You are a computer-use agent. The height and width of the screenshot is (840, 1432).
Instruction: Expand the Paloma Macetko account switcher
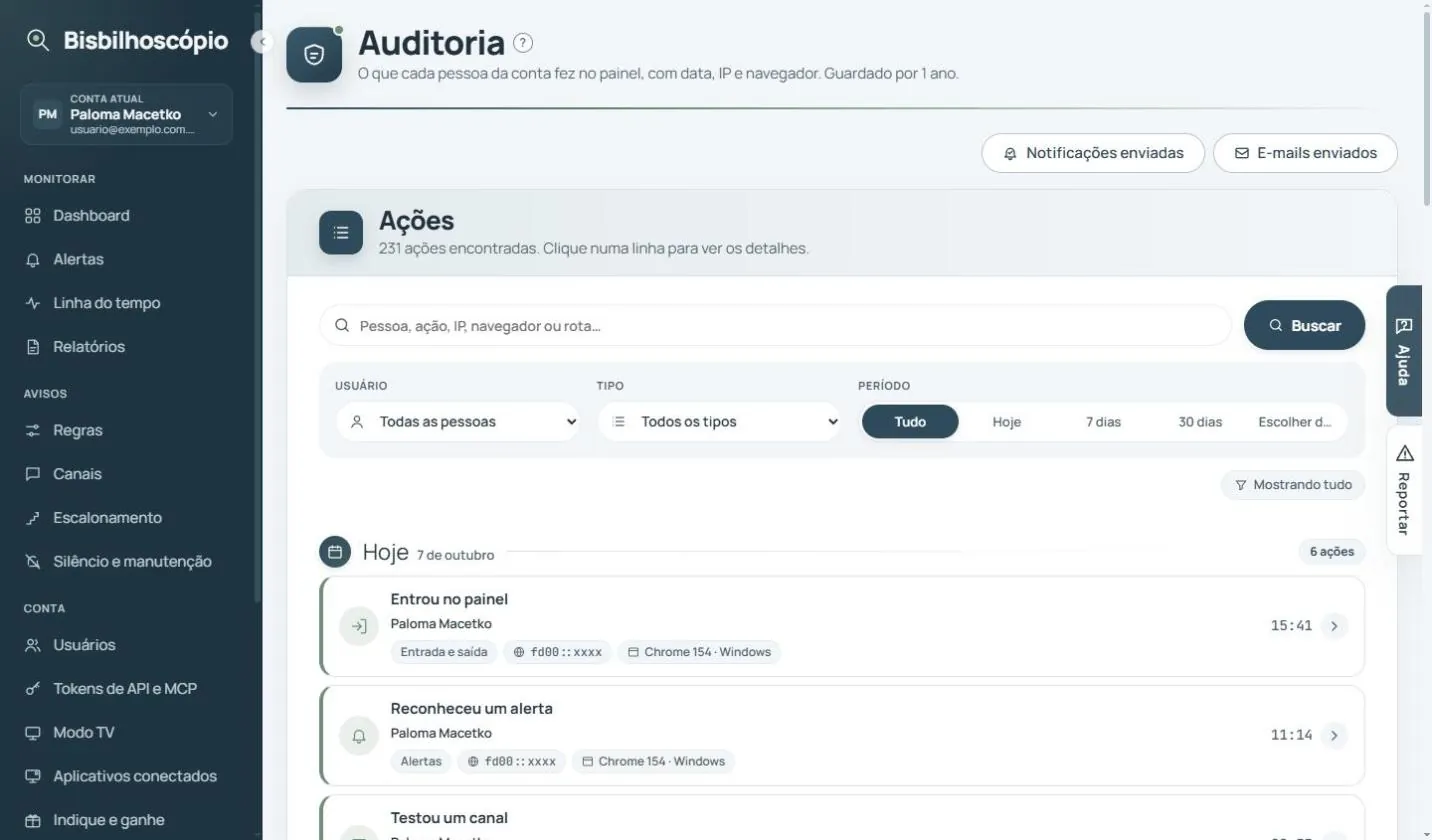coord(126,114)
